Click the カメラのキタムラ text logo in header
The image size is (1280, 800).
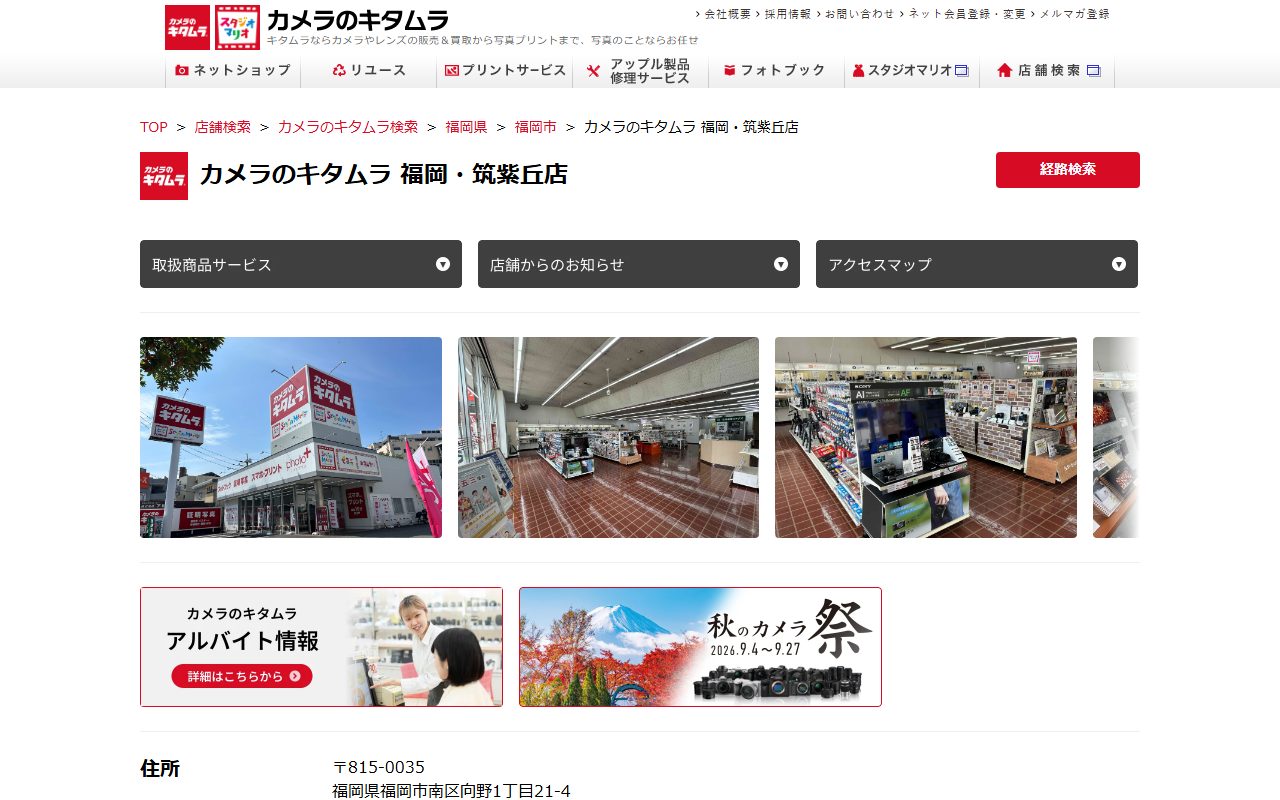tap(357, 19)
